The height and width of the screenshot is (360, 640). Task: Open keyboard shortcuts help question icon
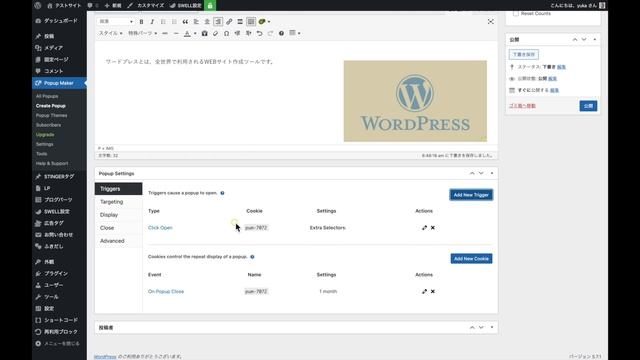tap(281, 33)
